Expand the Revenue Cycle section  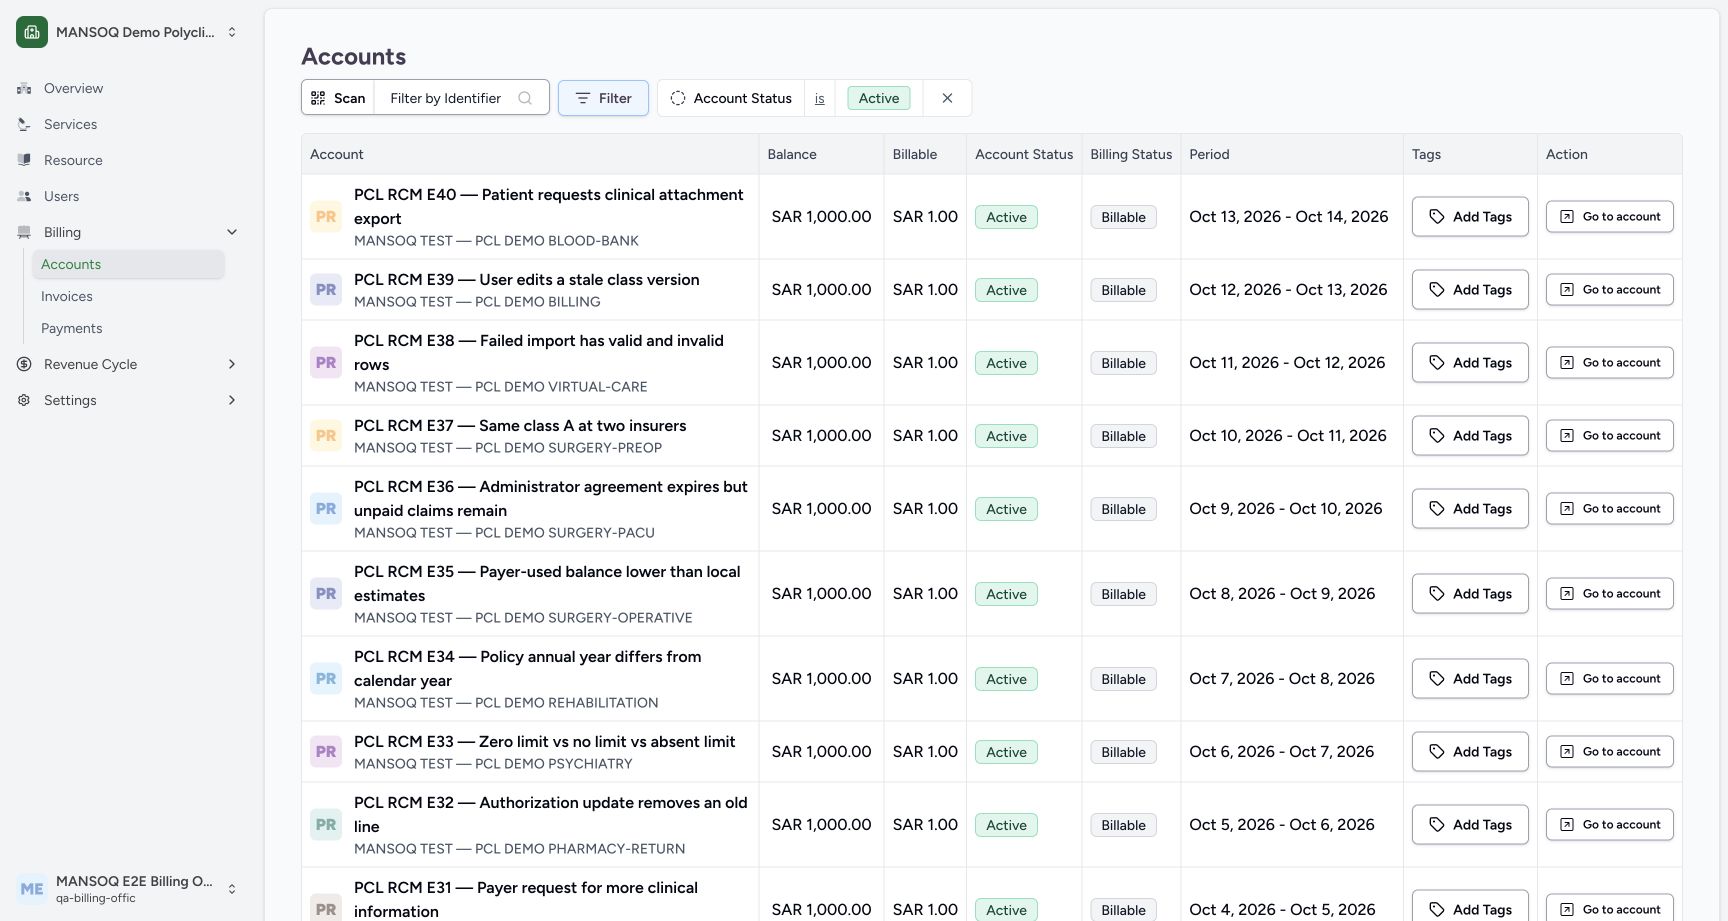coord(232,364)
